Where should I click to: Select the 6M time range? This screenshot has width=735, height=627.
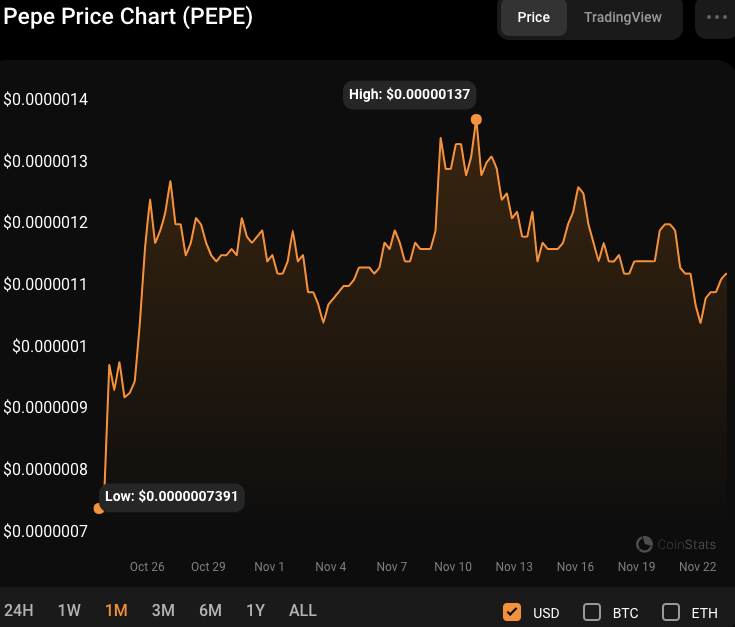coord(210,610)
